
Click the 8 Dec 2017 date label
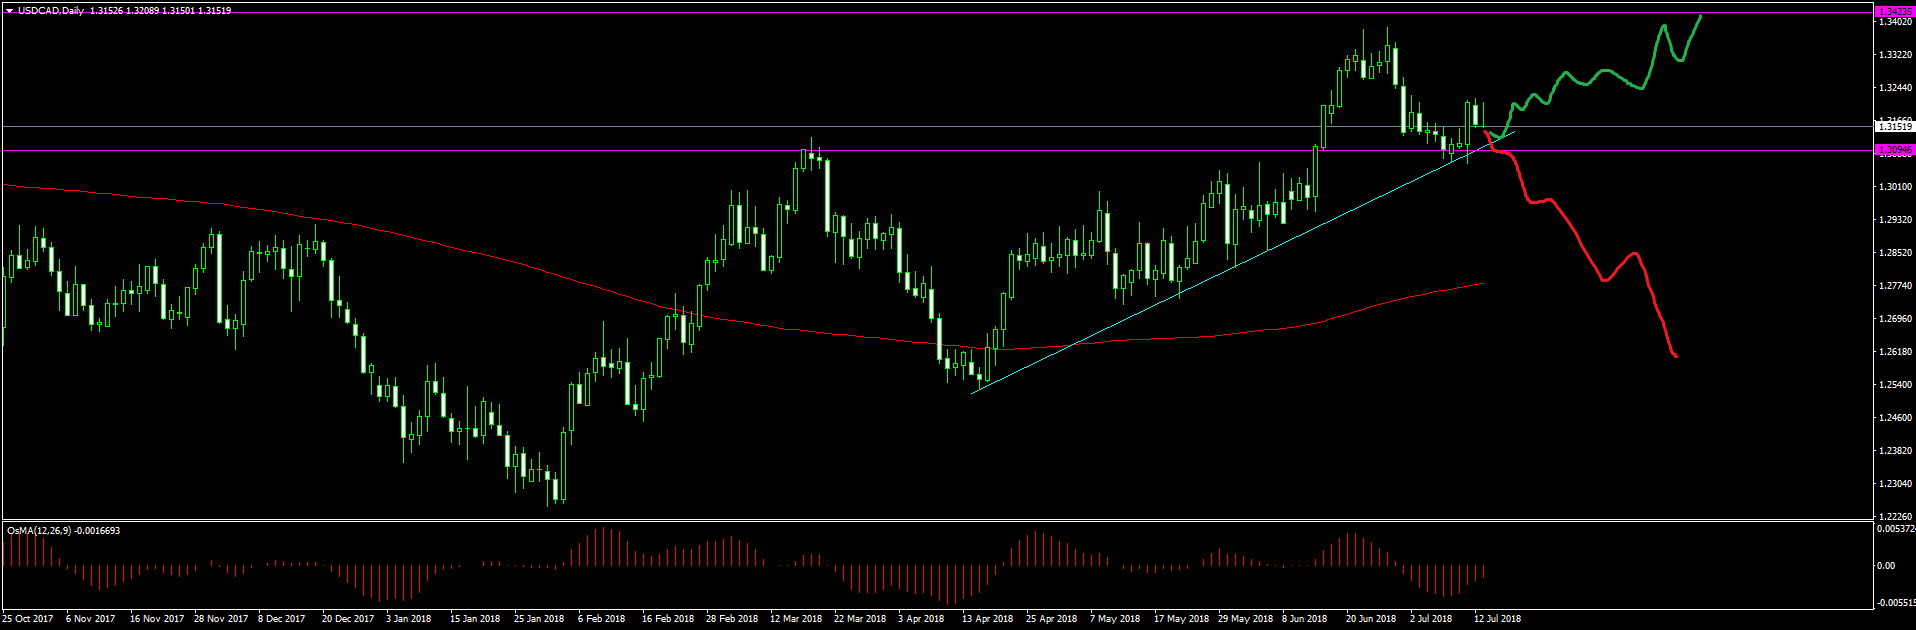coord(282,619)
